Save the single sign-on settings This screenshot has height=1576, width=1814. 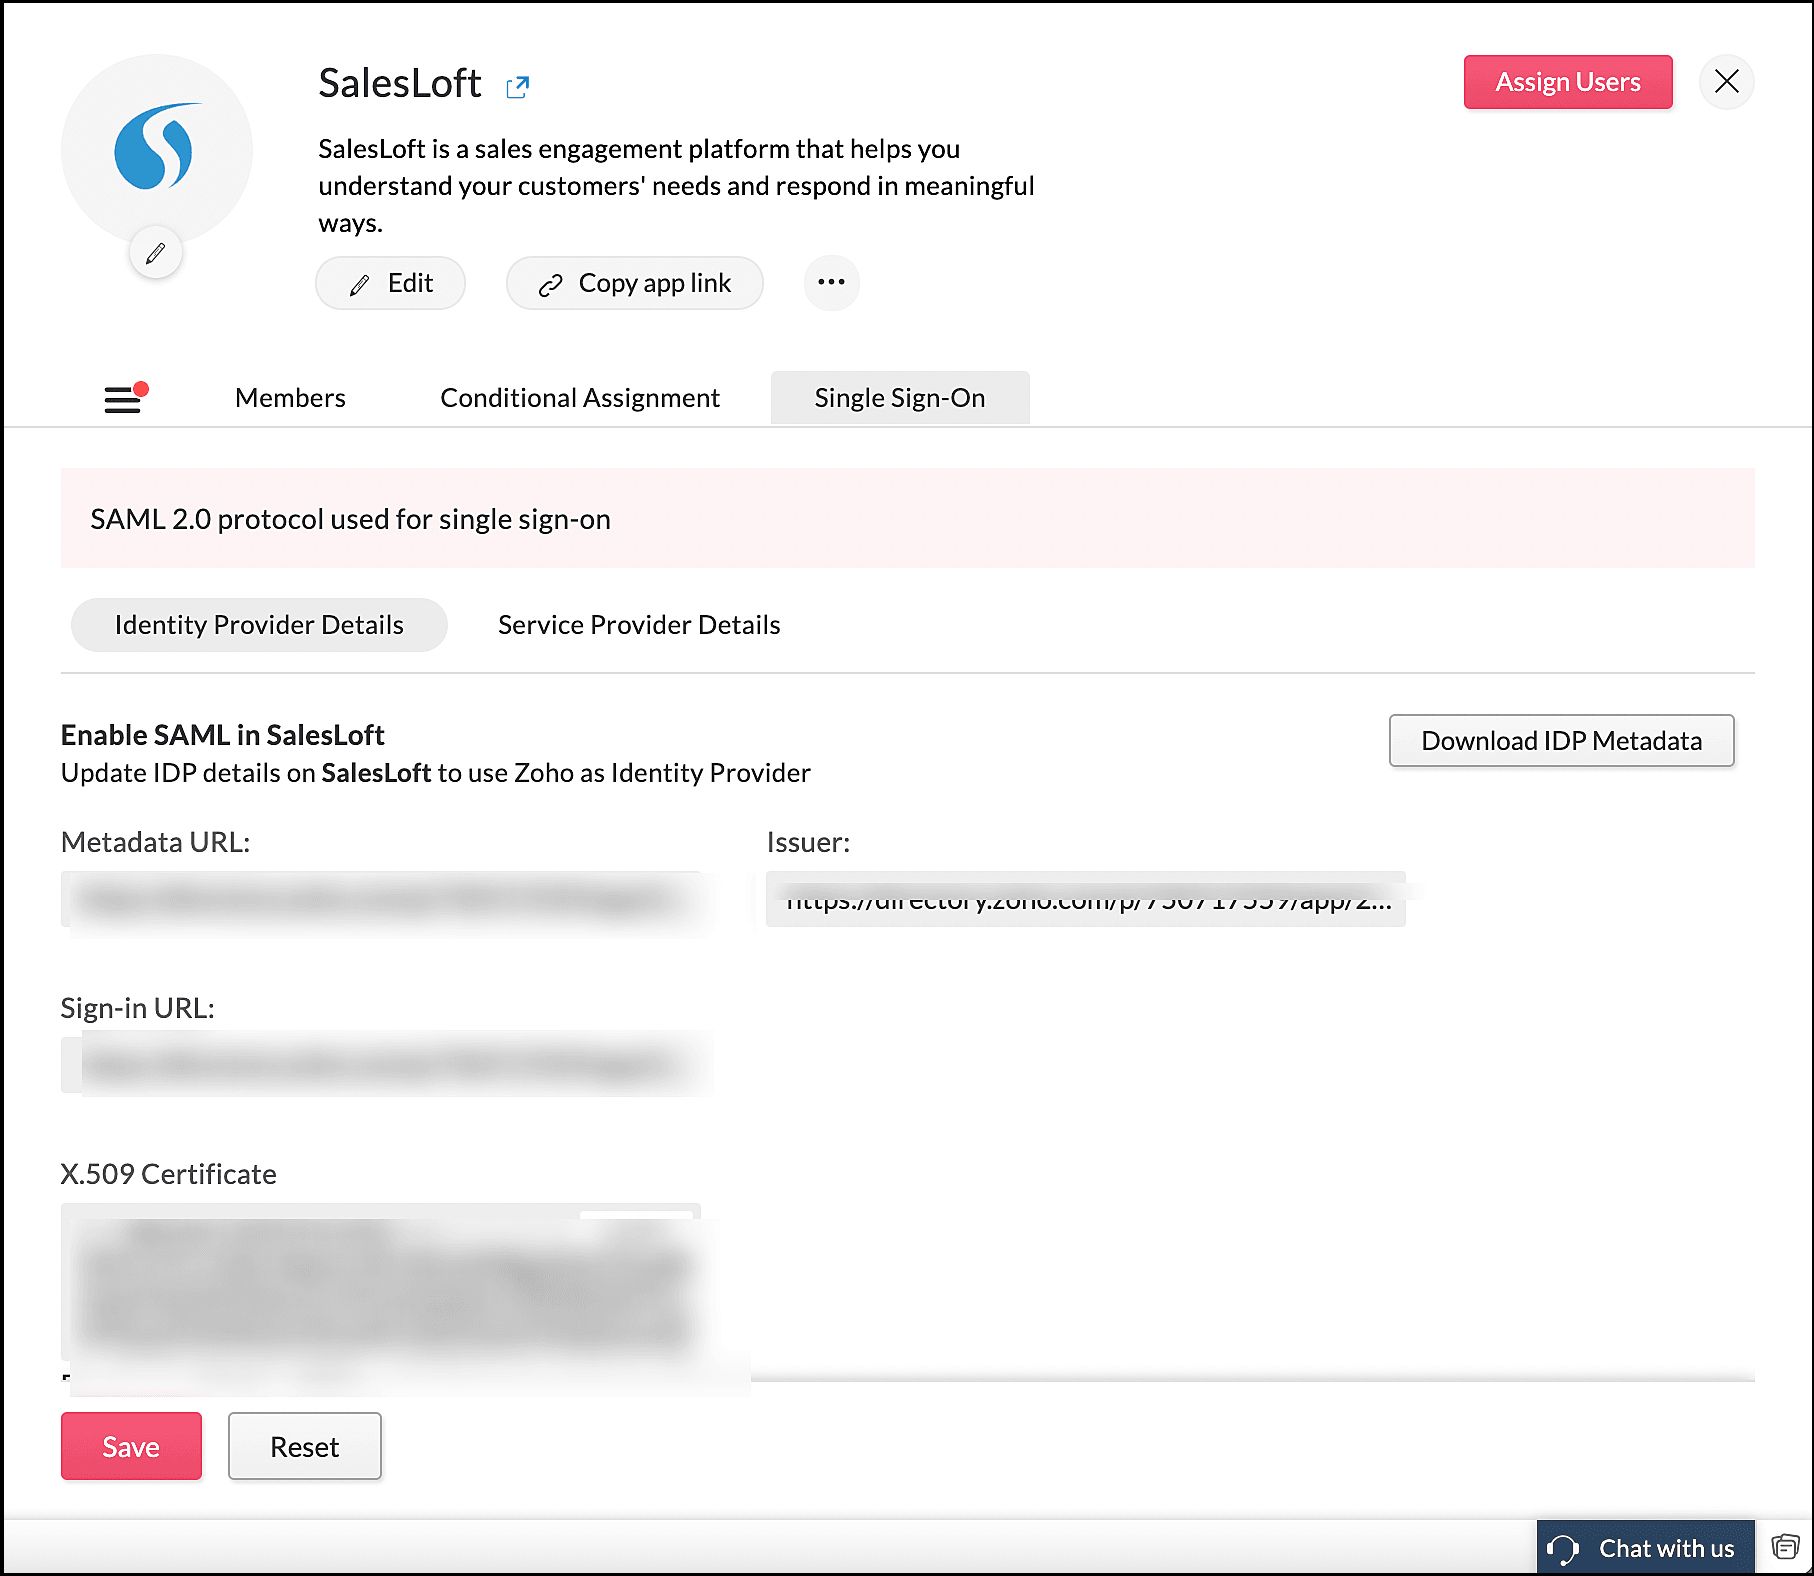coord(131,1446)
